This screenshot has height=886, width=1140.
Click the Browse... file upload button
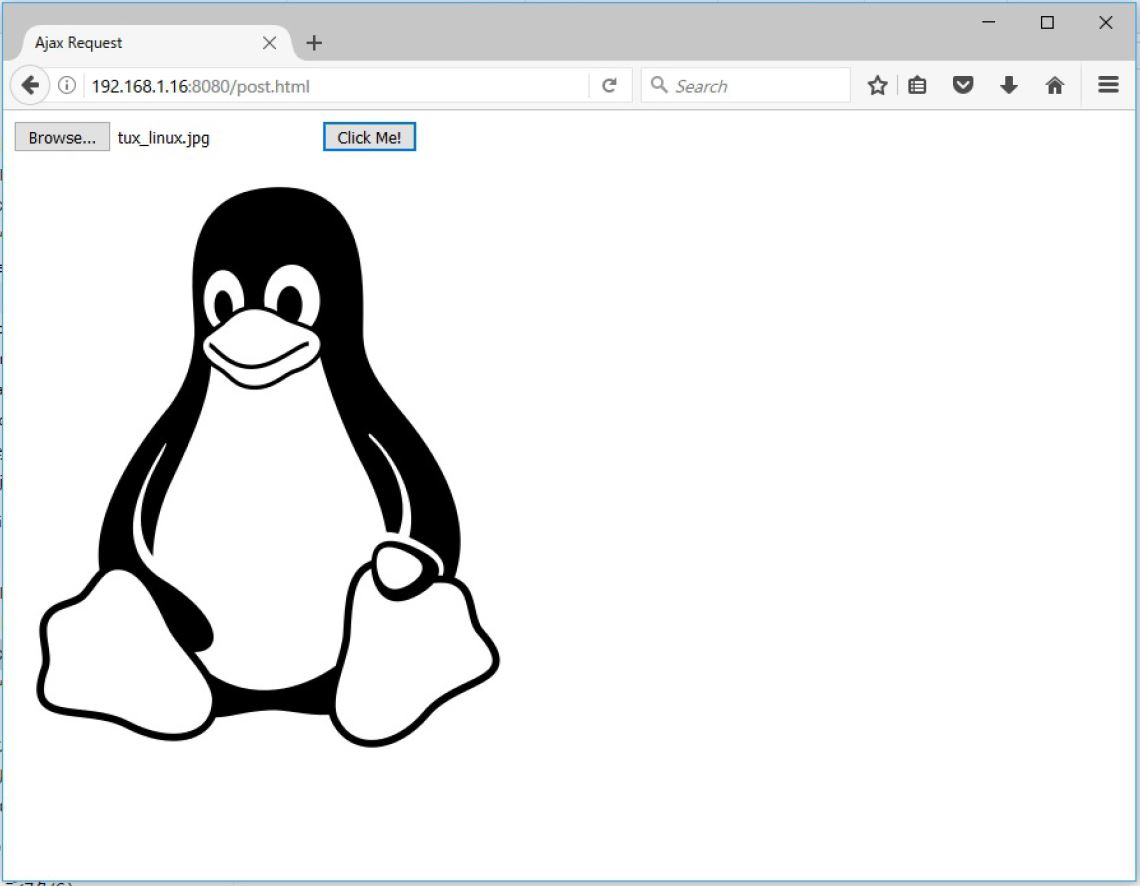point(61,137)
